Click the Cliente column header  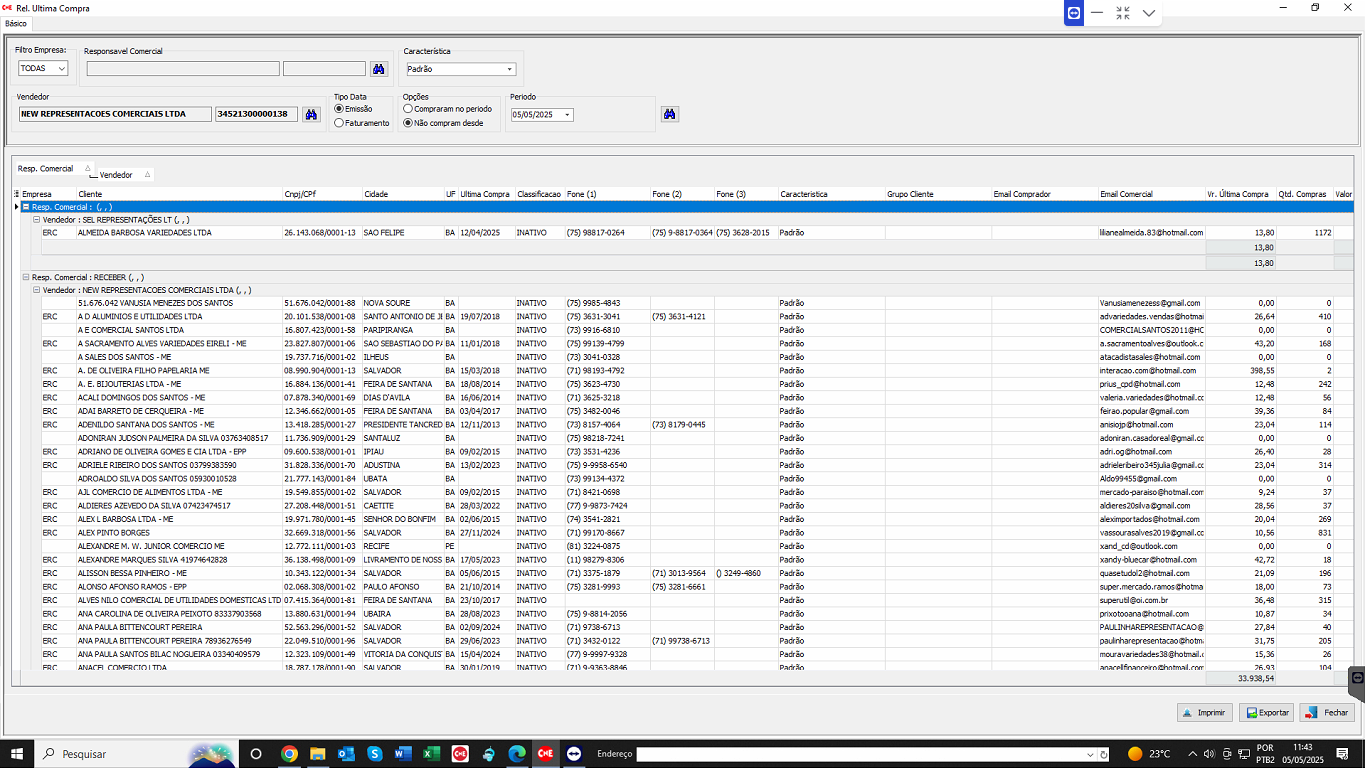pos(178,194)
